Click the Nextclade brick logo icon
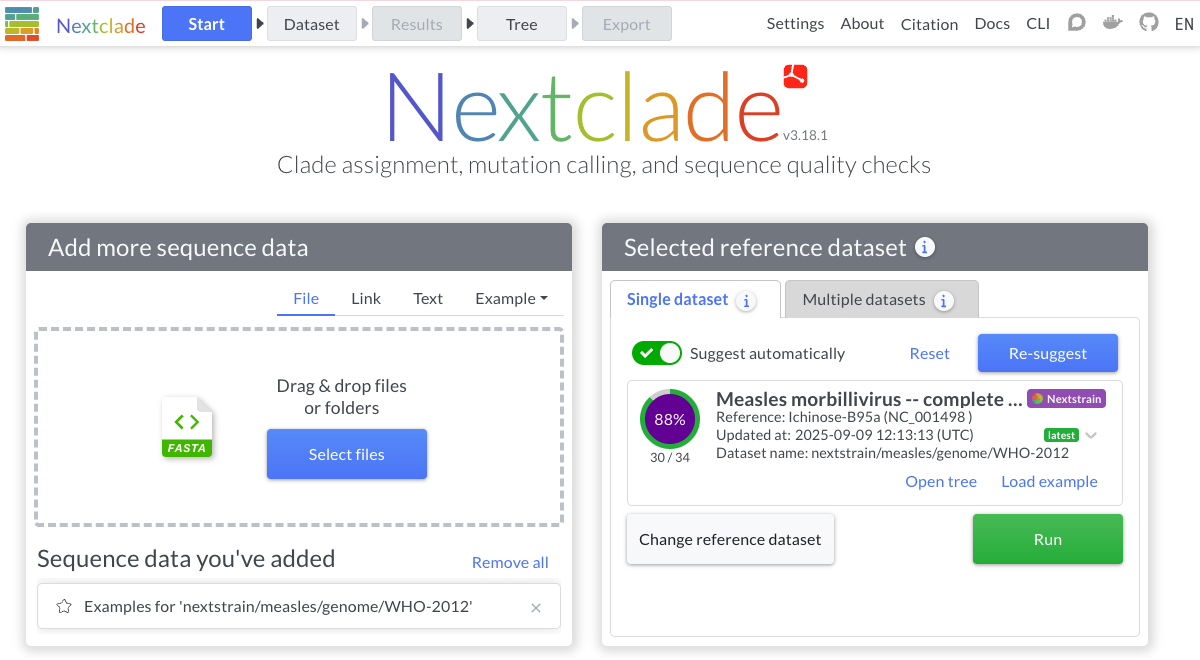Screen dimensions: 1200x660 (22, 23)
